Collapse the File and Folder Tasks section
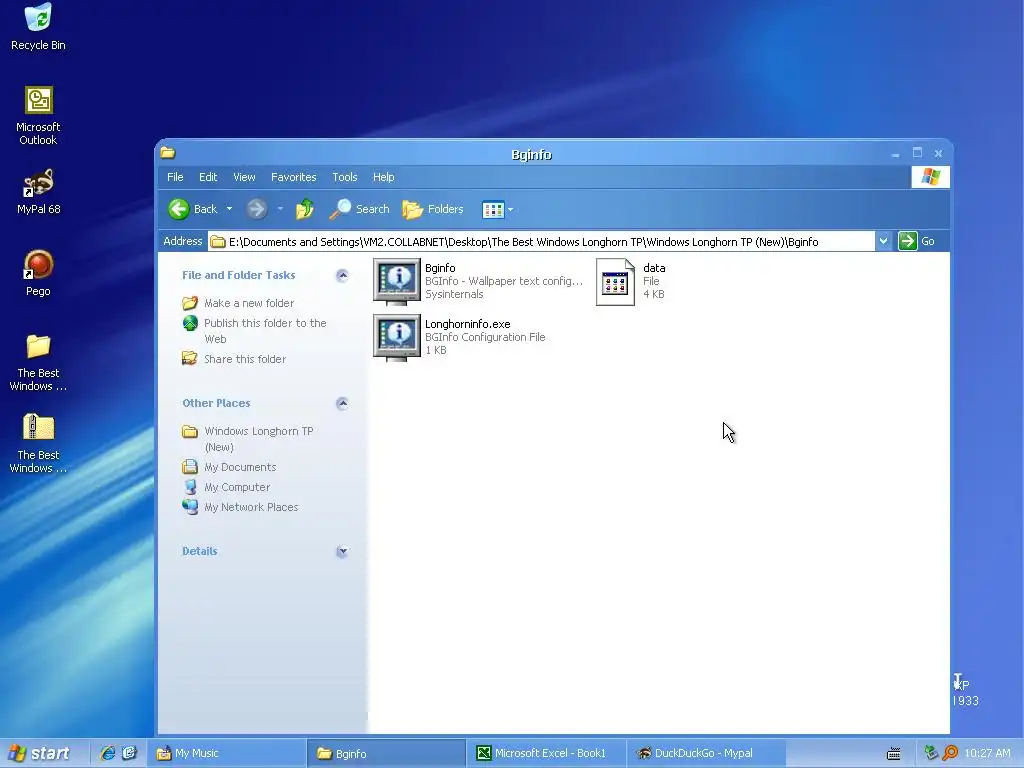The image size is (1024, 768). click(342, 276)
